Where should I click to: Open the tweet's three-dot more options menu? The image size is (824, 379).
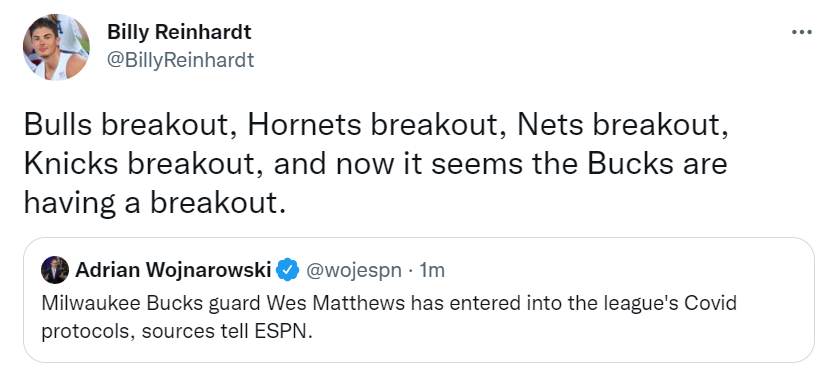coord(801,33)
